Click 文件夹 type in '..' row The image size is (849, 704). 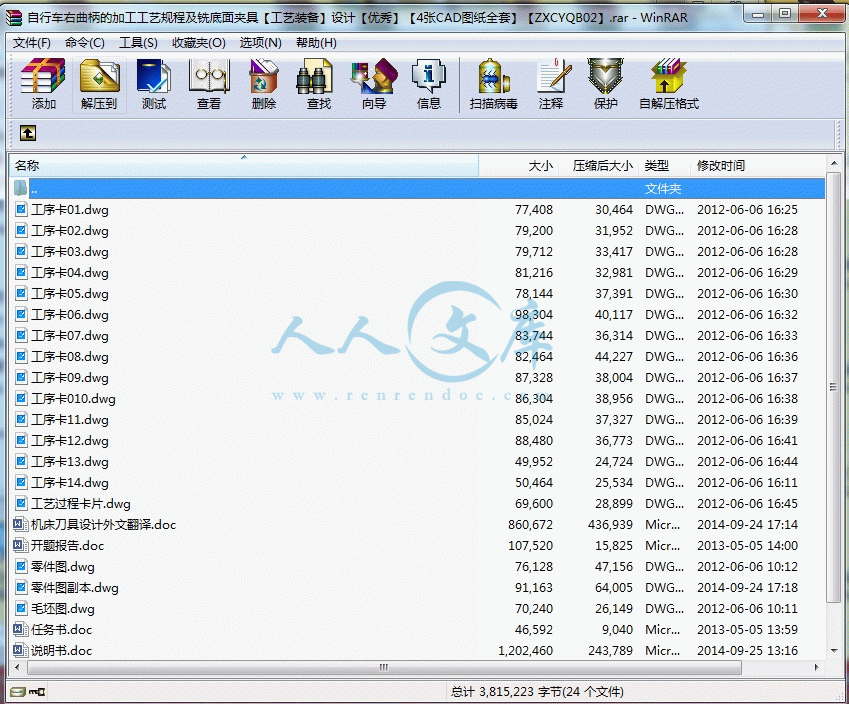coord(663,188)
